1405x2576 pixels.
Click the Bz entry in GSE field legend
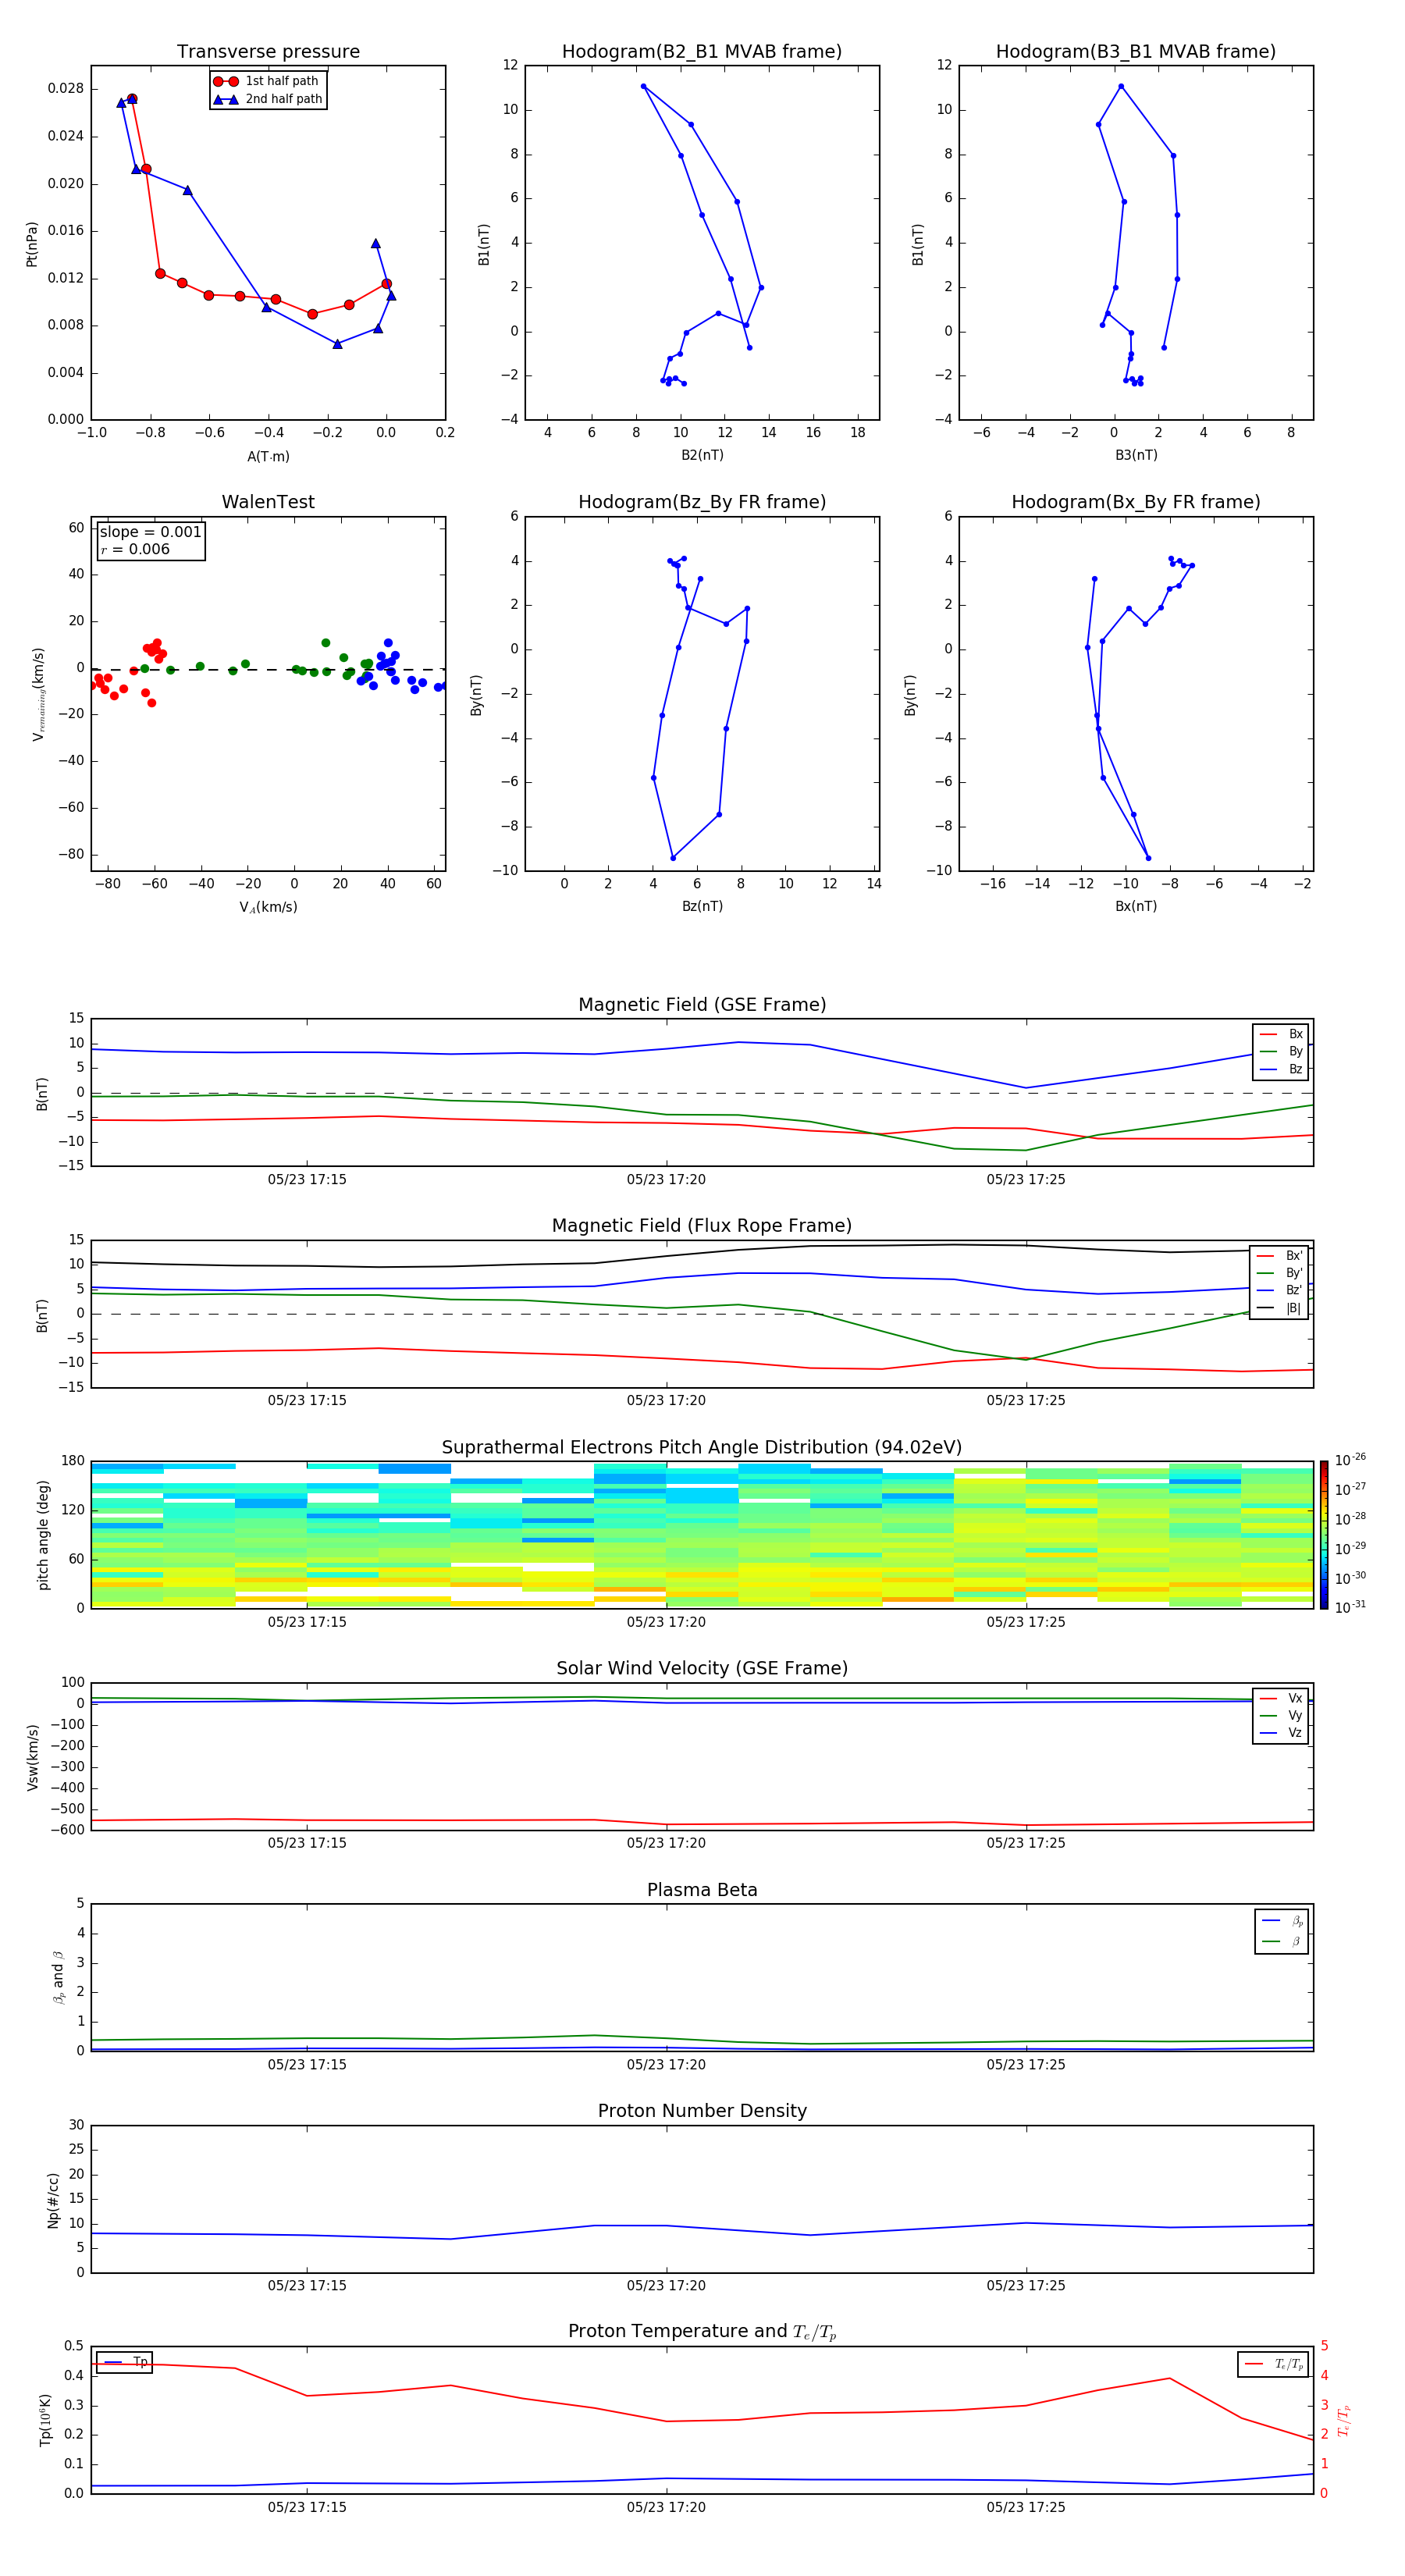pos(1281,1069)
